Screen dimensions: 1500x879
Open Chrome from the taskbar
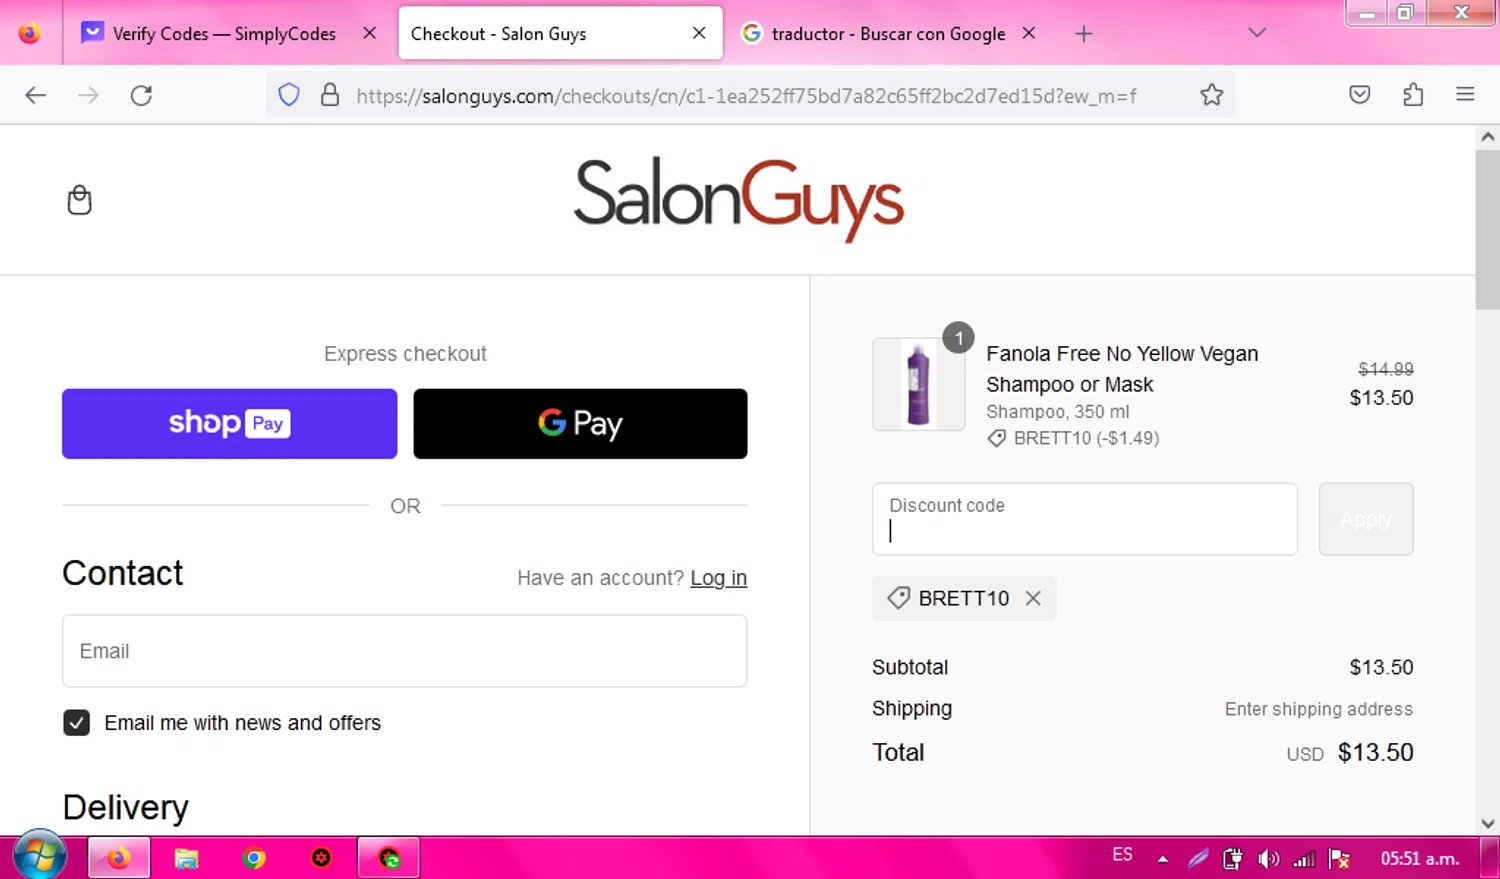click(x=254, y=858)
